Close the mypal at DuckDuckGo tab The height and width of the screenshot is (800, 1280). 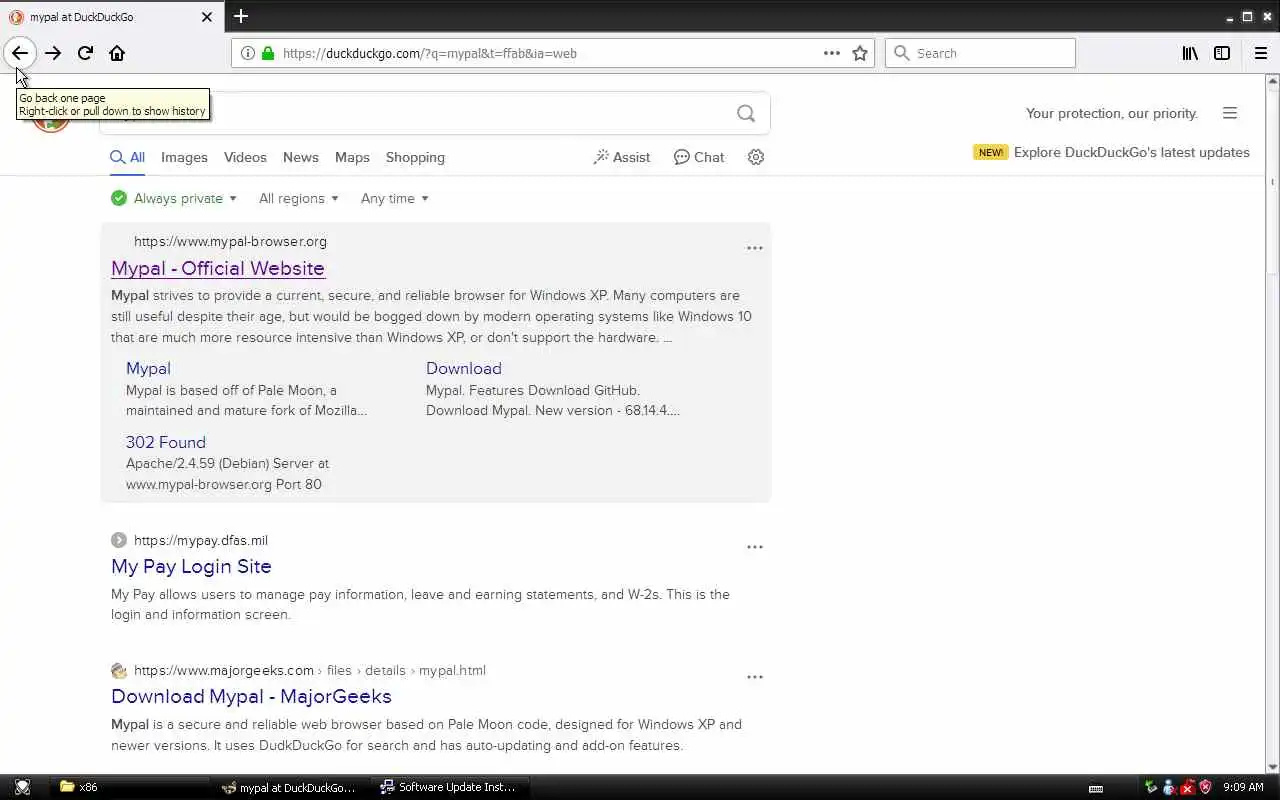click(x=207, y=17)
